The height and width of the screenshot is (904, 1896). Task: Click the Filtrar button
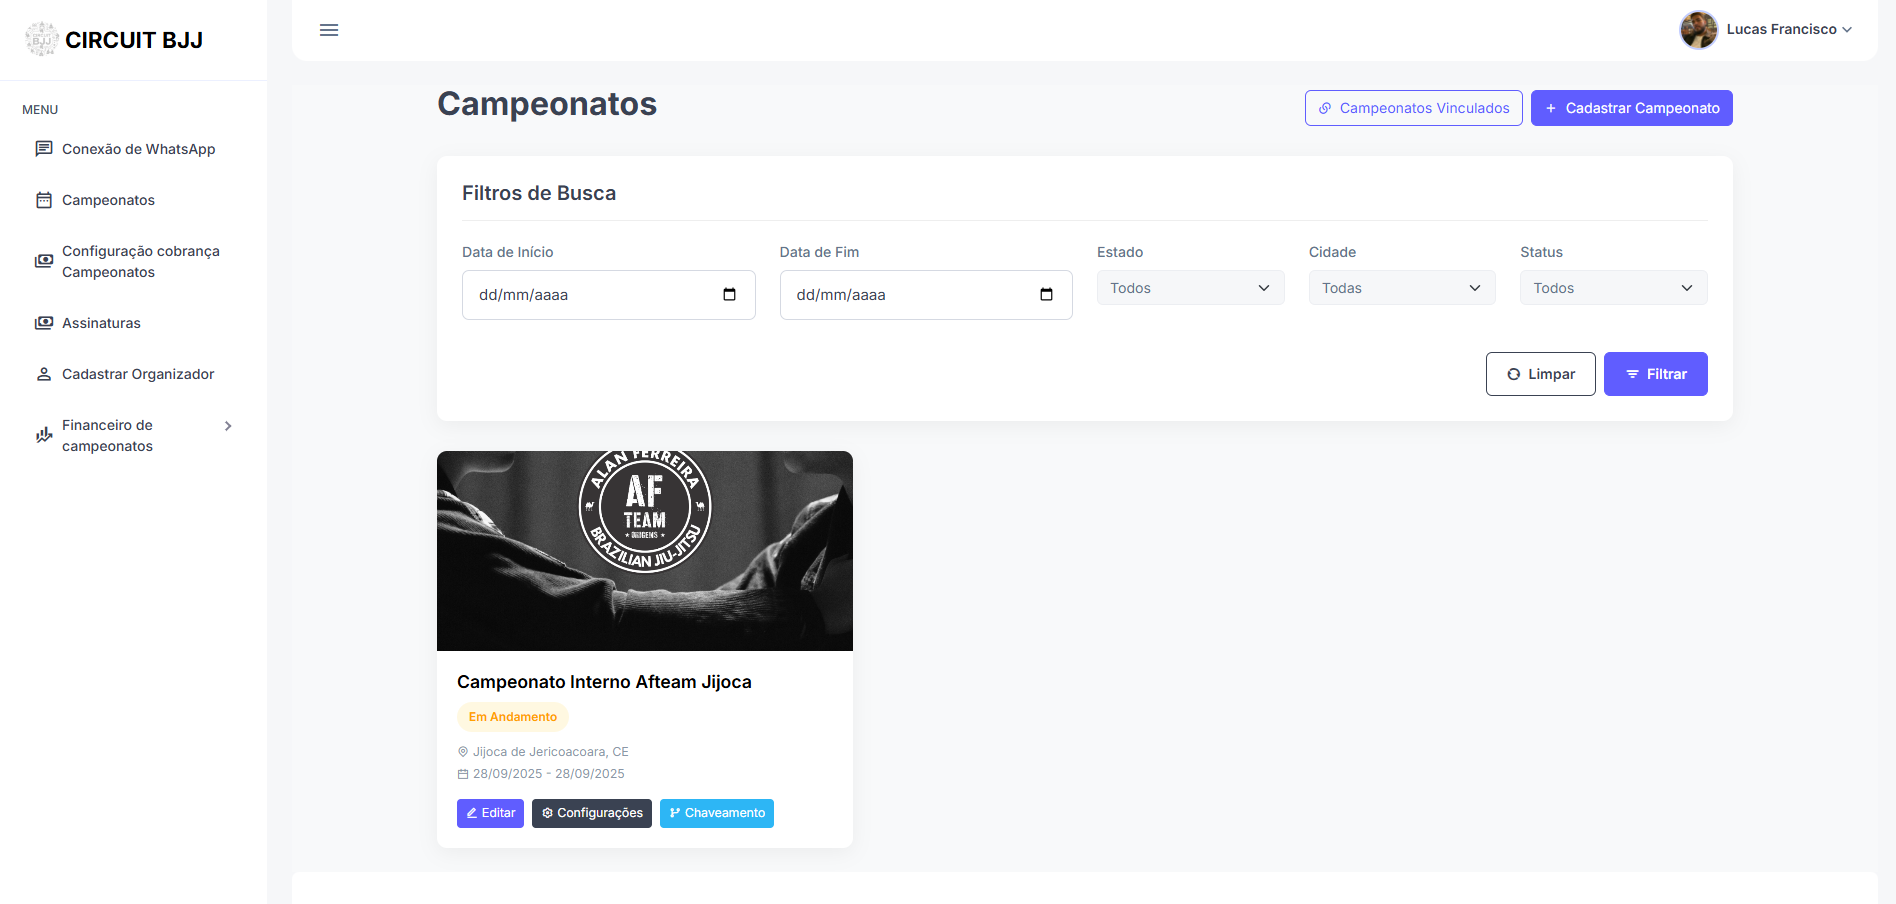coord(1655,374)
